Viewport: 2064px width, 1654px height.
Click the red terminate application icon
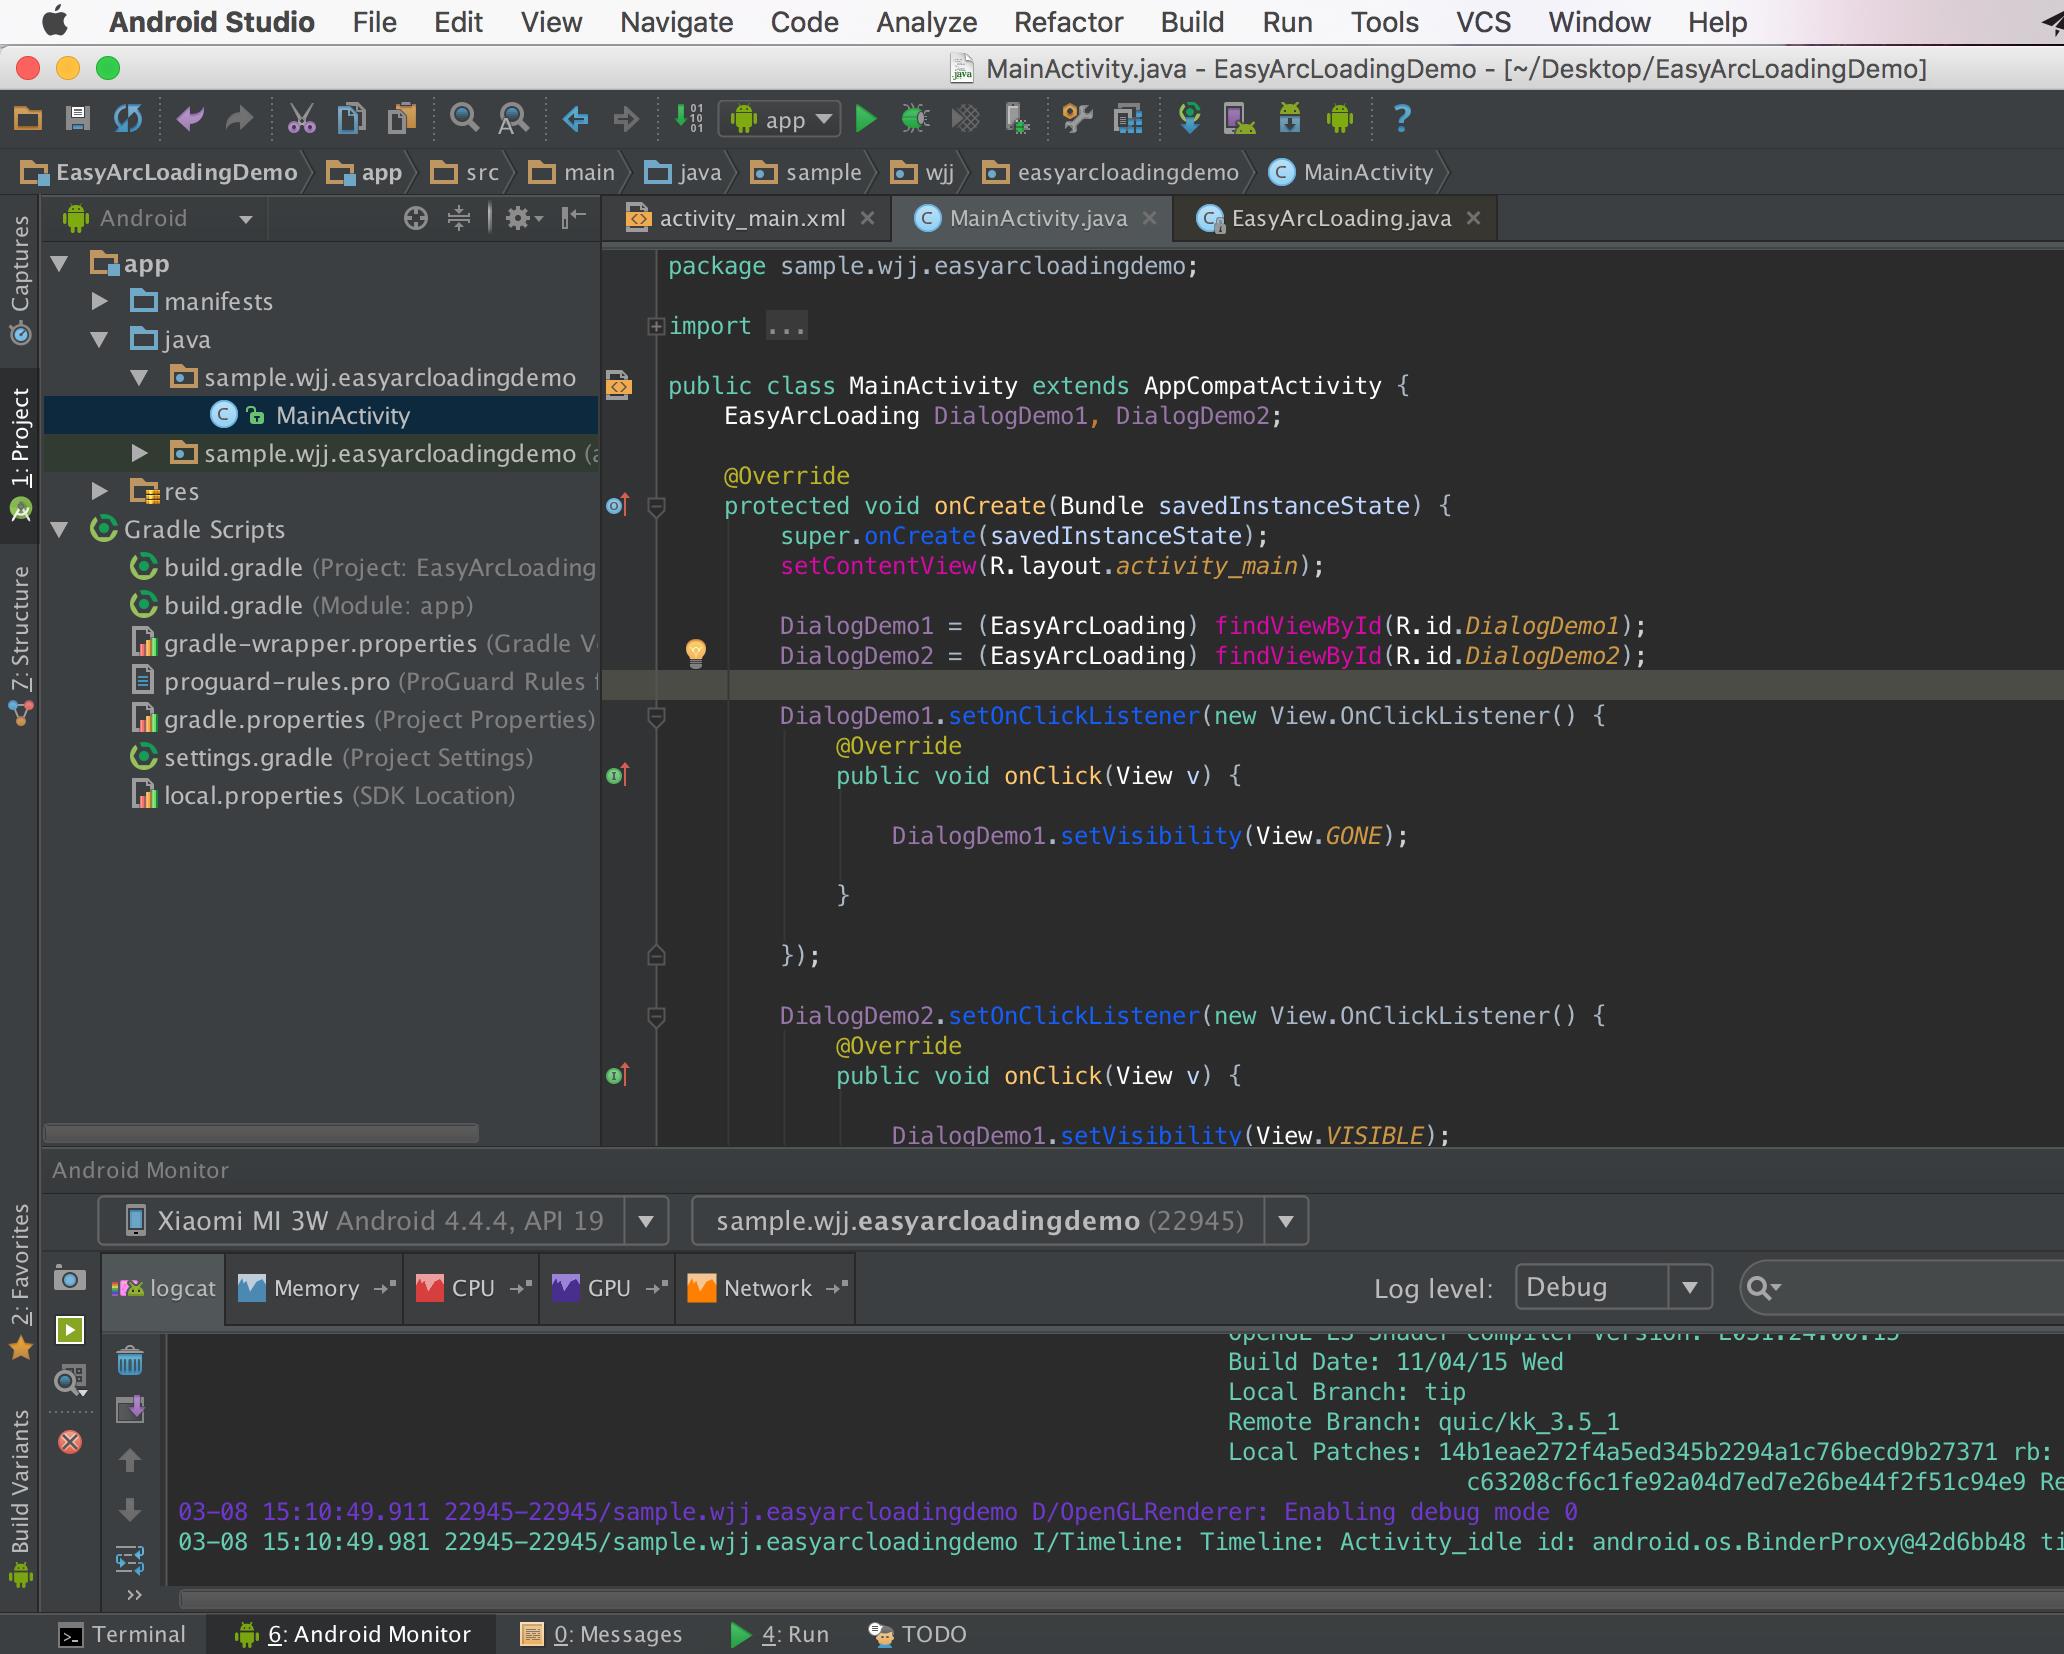click(x=69, y=1442)
